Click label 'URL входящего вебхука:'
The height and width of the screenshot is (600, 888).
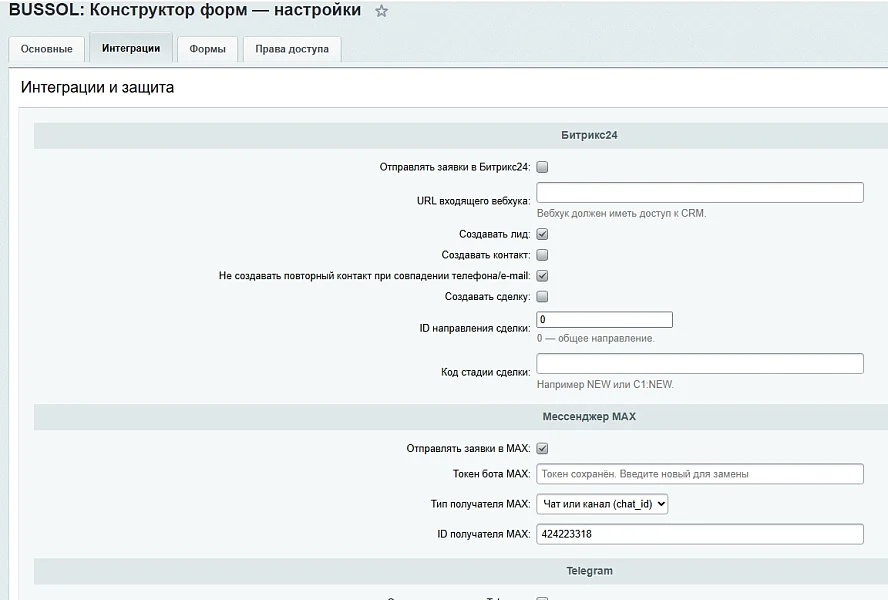point(473,201)
